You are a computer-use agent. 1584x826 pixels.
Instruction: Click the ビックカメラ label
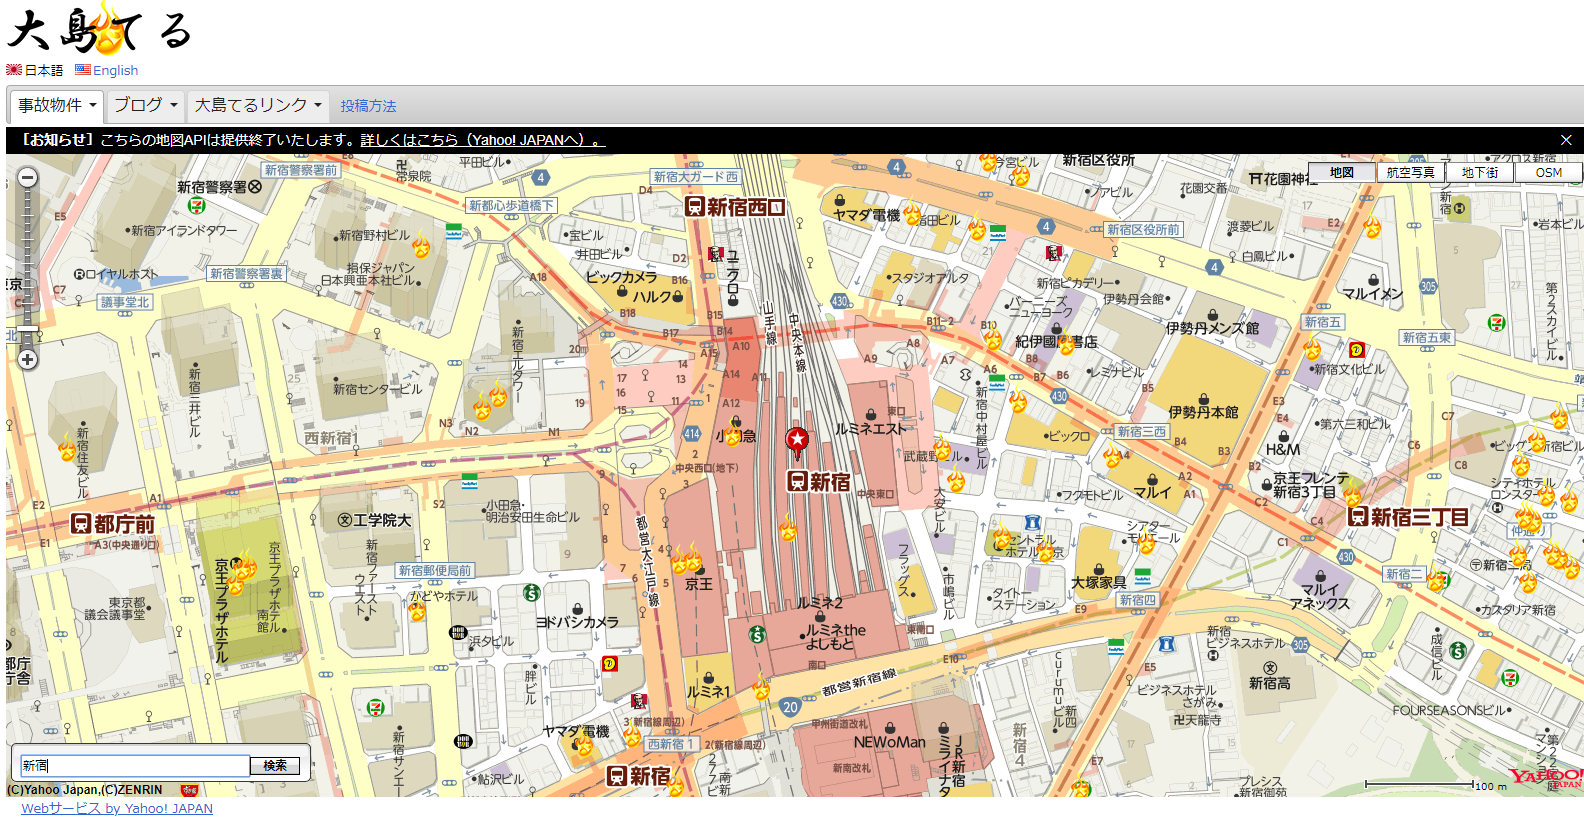click(621, 277)
